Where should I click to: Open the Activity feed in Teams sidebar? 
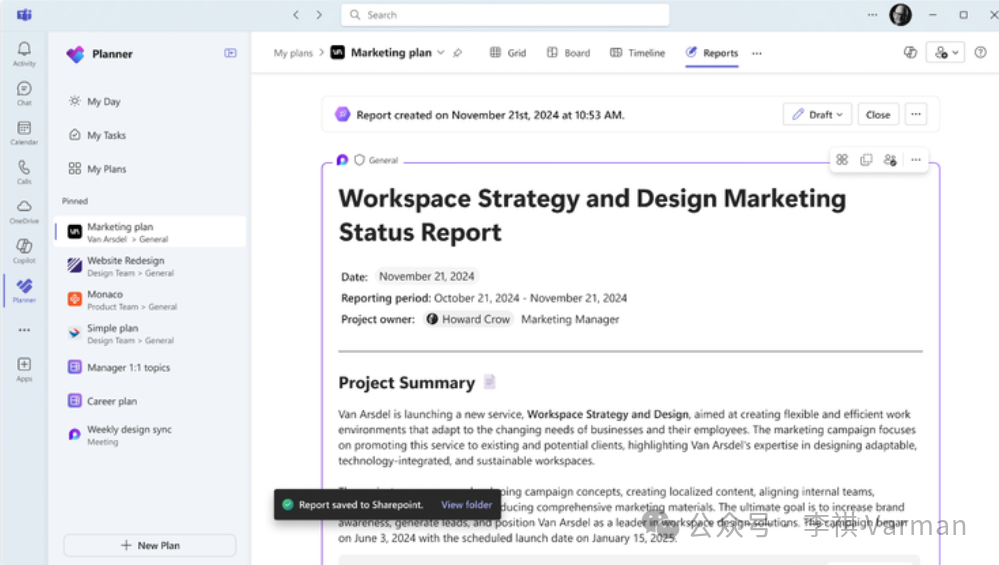coord(24,54)
